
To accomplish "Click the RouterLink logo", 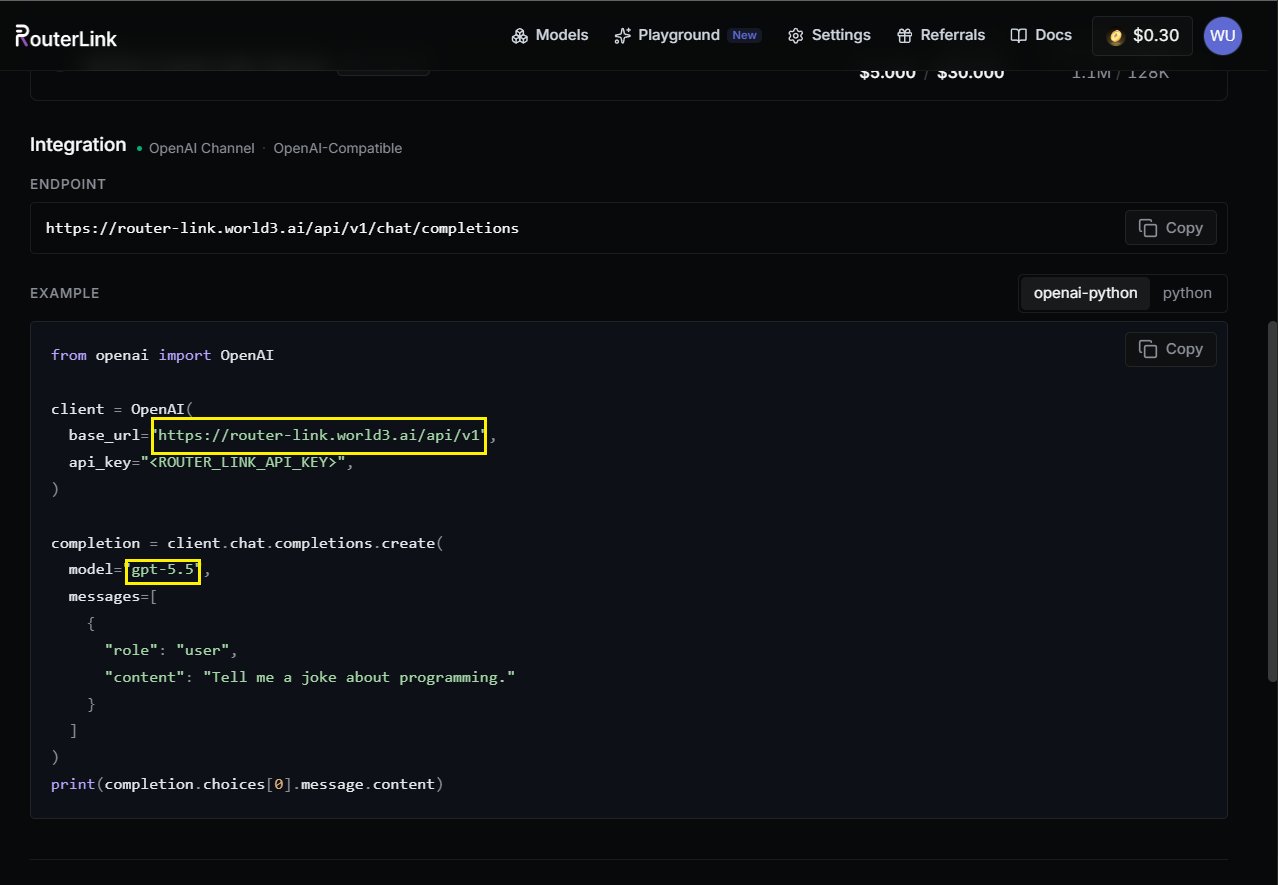I will coord(66,36).
